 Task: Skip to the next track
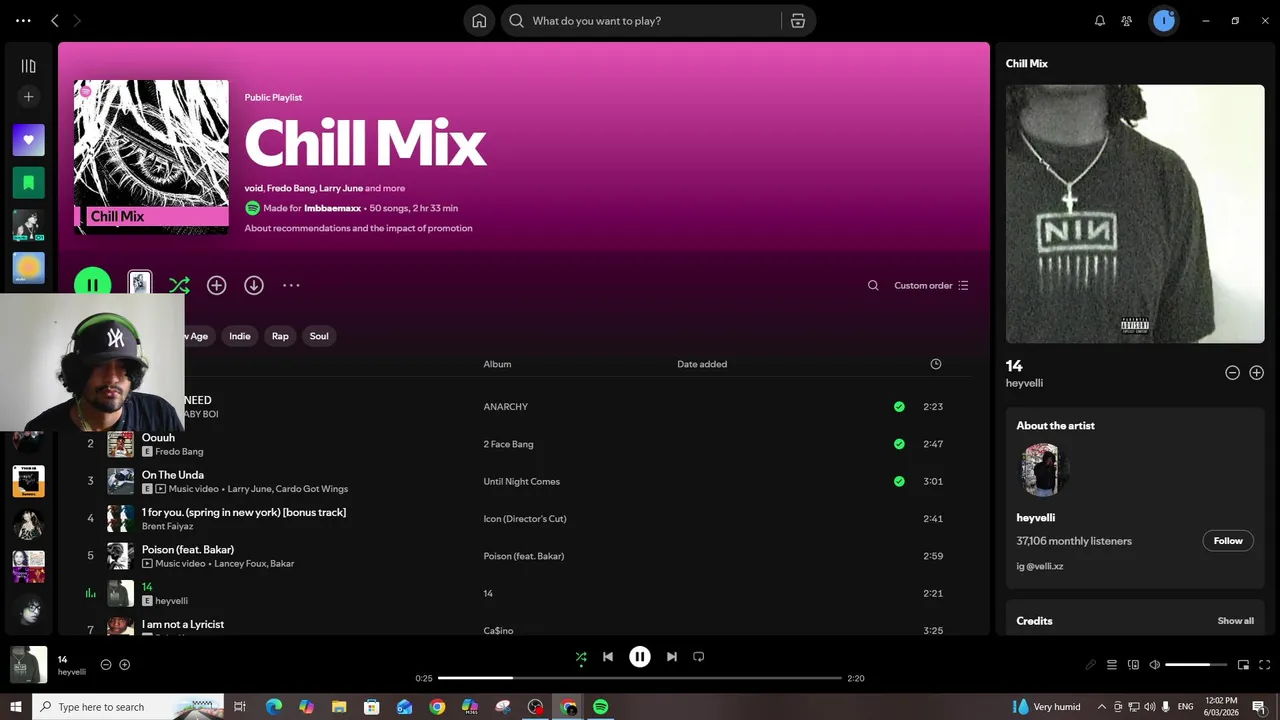tap(672, 657)
